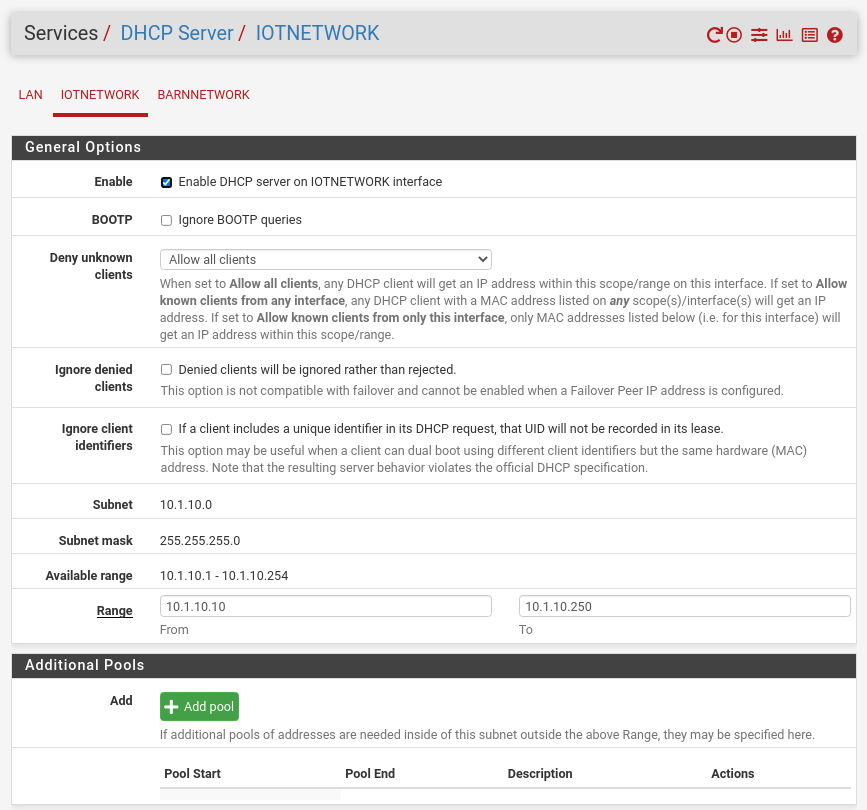Click the DHCP Server breadcrumb link
This screenshot has height=810, width=867.
coord(176,33)
